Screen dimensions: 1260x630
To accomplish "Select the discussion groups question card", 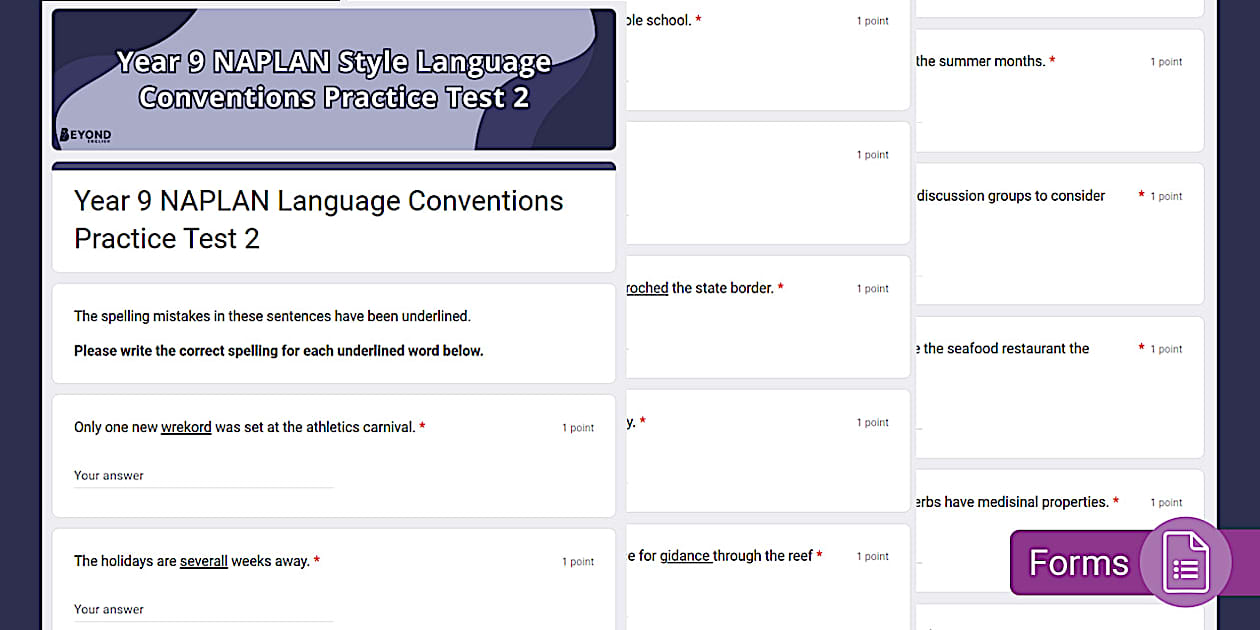I will [1060, 233].
